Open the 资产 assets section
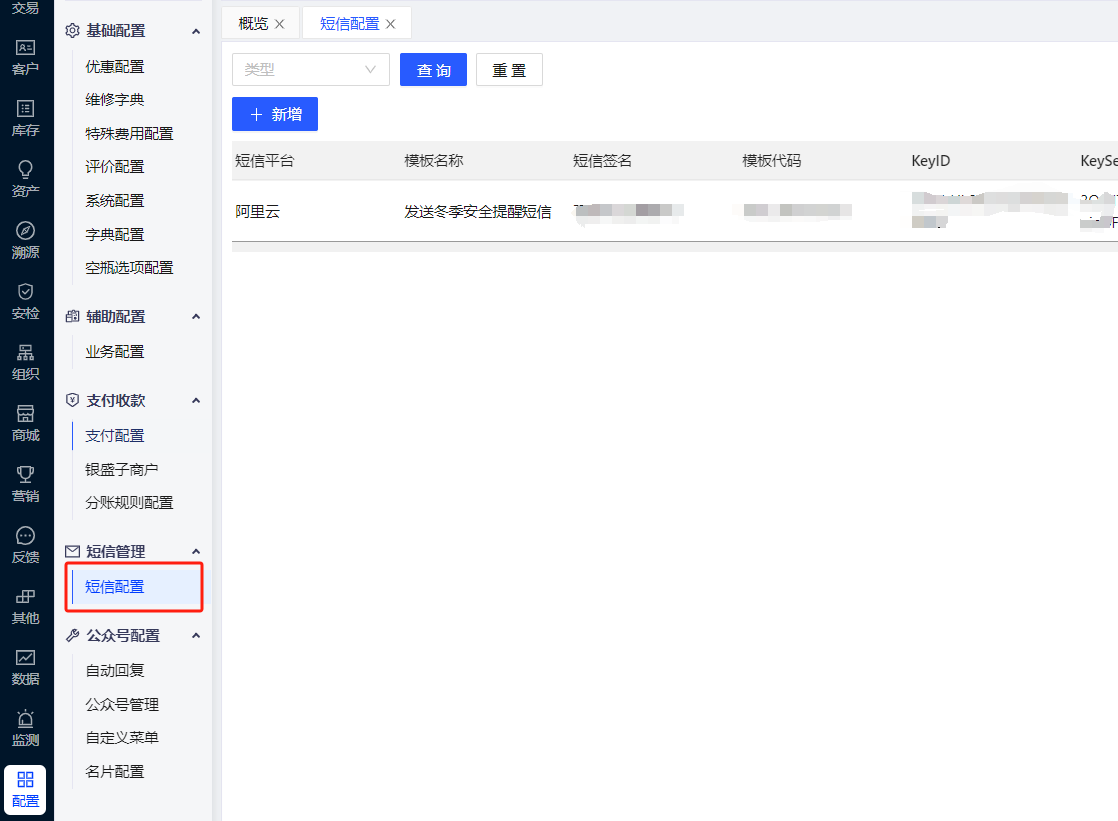Image resolution: width=1118 pixels, height=821 pixels. point(26,180)
